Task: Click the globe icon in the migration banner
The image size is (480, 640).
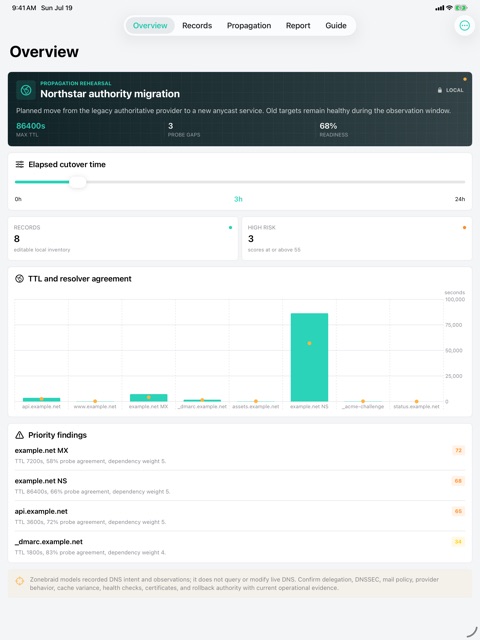Action: [26, 90]
